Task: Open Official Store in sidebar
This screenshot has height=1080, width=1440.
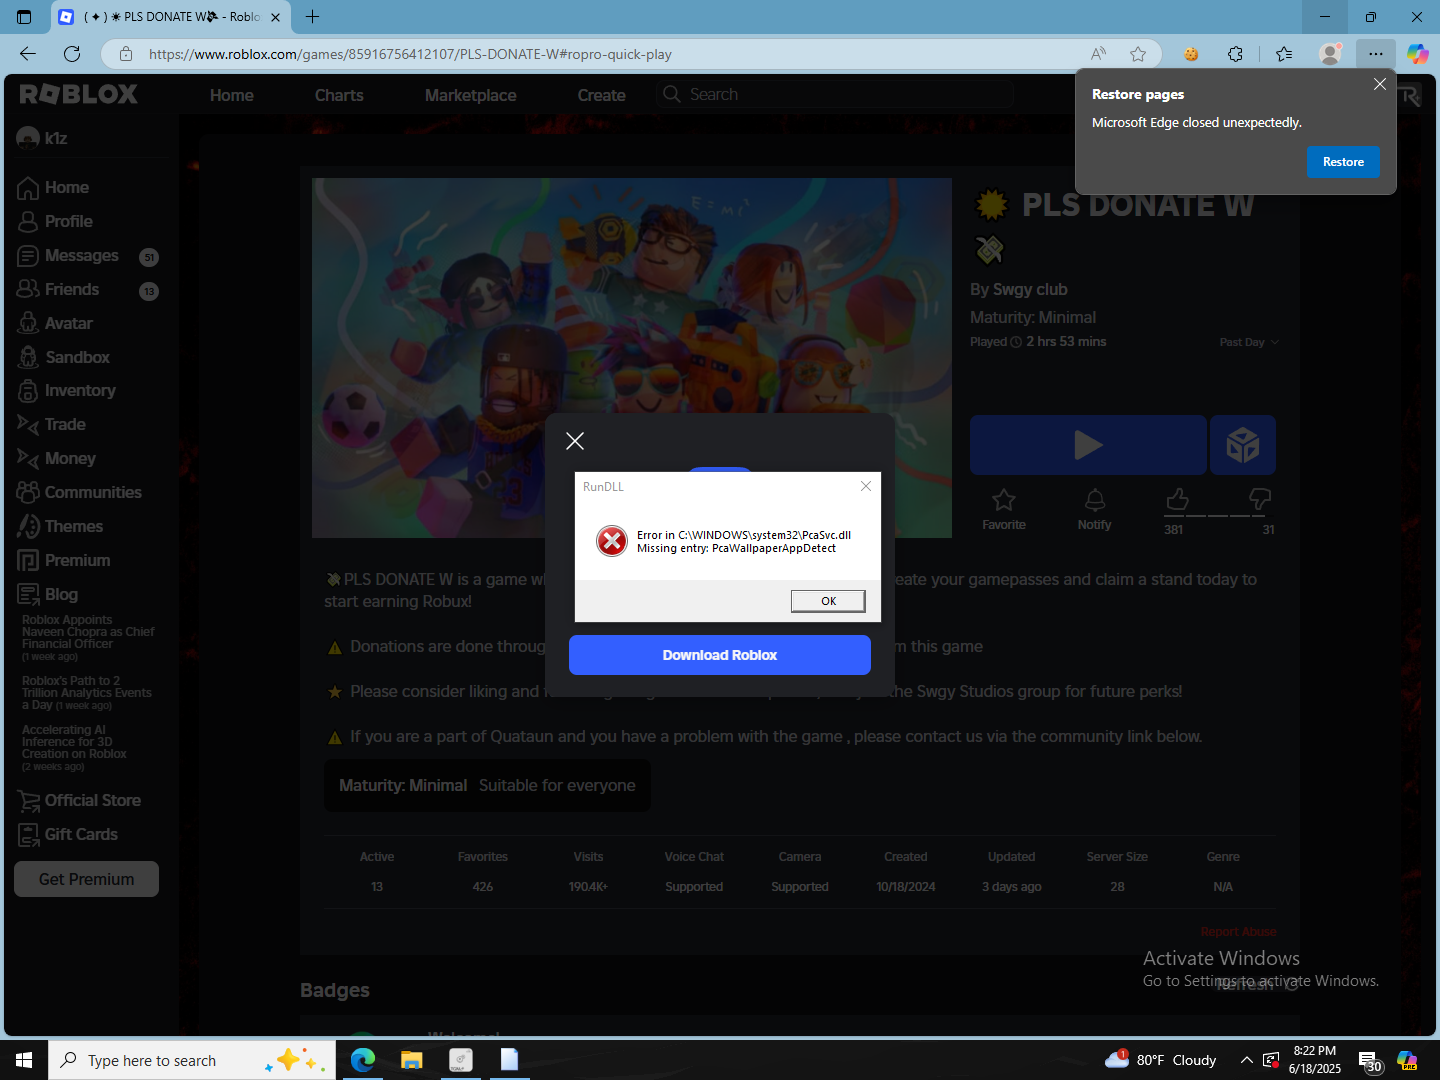Action: pyautogui.click(x=79, y=800)
